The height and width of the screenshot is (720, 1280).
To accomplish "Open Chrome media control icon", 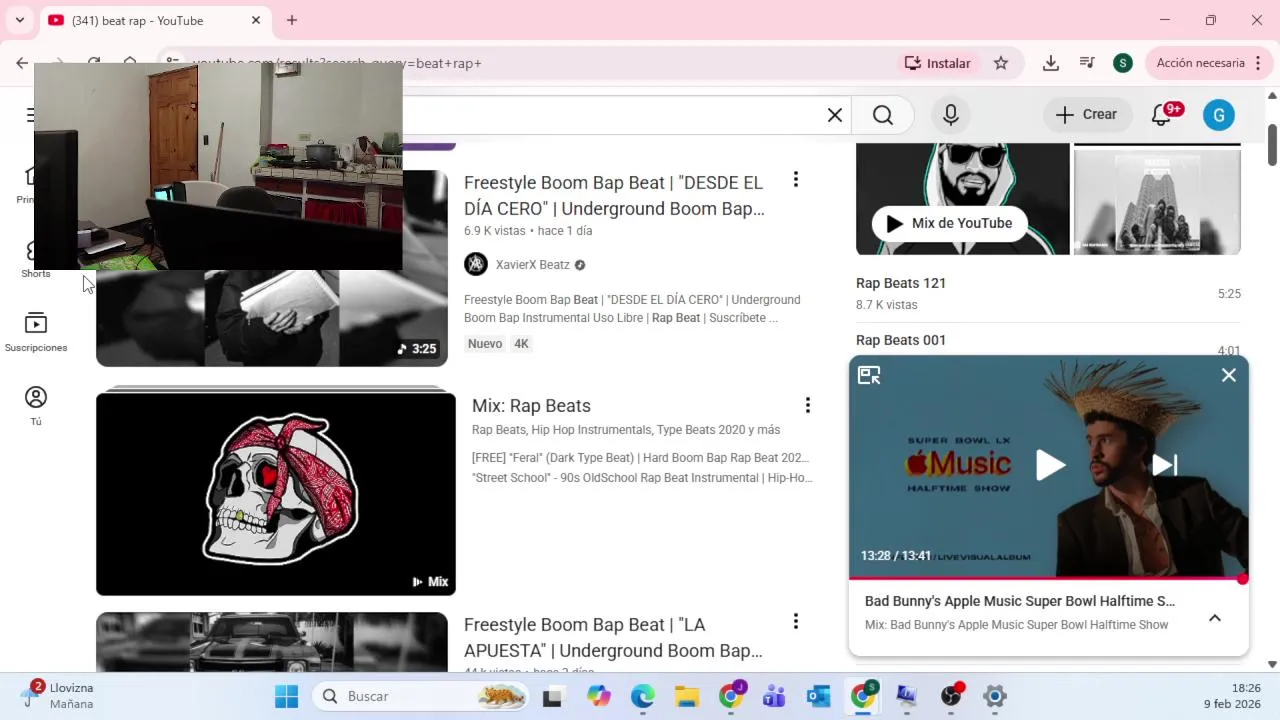I will coord(1087,63).
